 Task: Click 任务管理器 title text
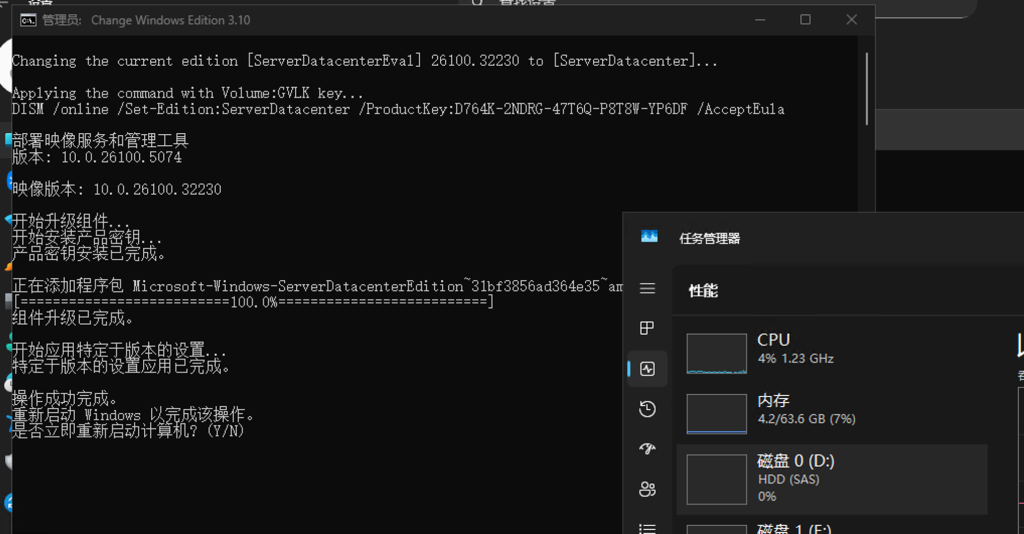click(x=709, y=238)
